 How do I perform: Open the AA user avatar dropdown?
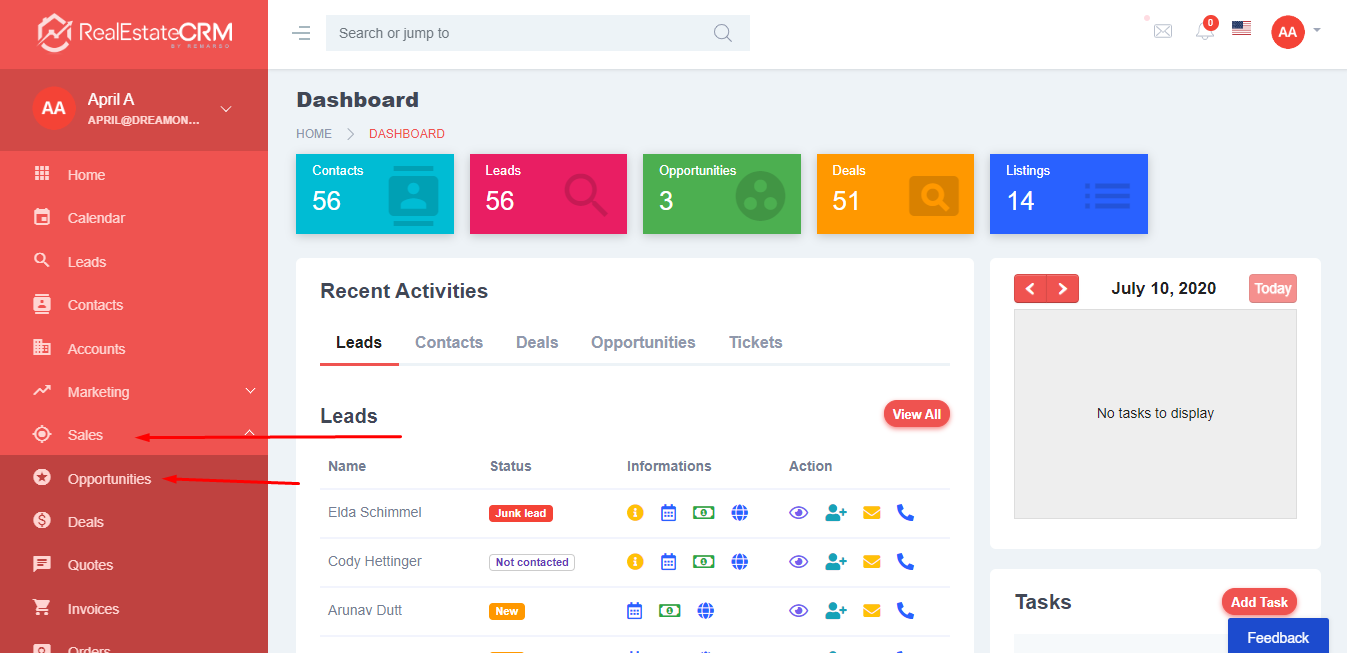click(x=1295, y=32)
